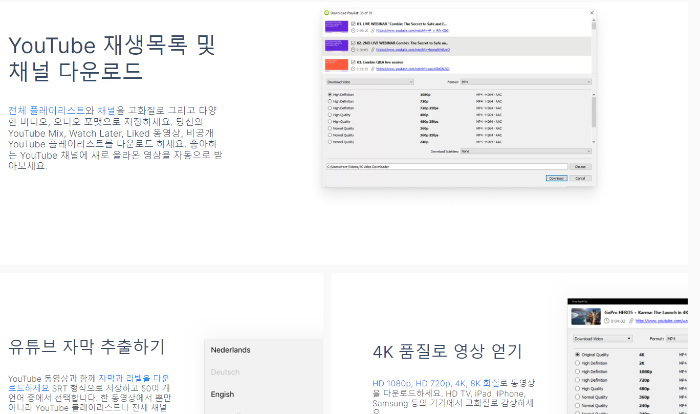Click the download folder path input field

(x=447, y=167)
